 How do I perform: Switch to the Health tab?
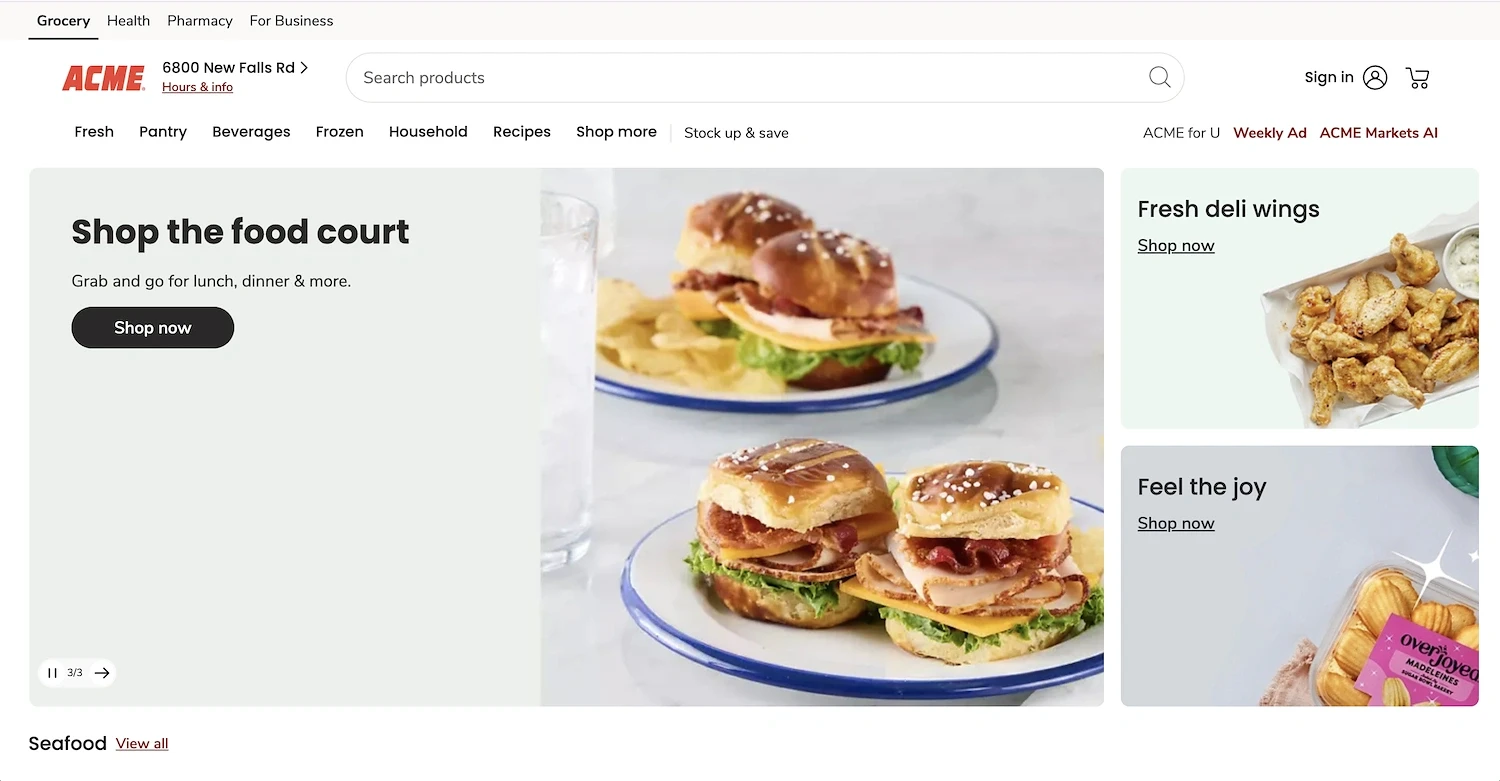[x=128, y=20]
